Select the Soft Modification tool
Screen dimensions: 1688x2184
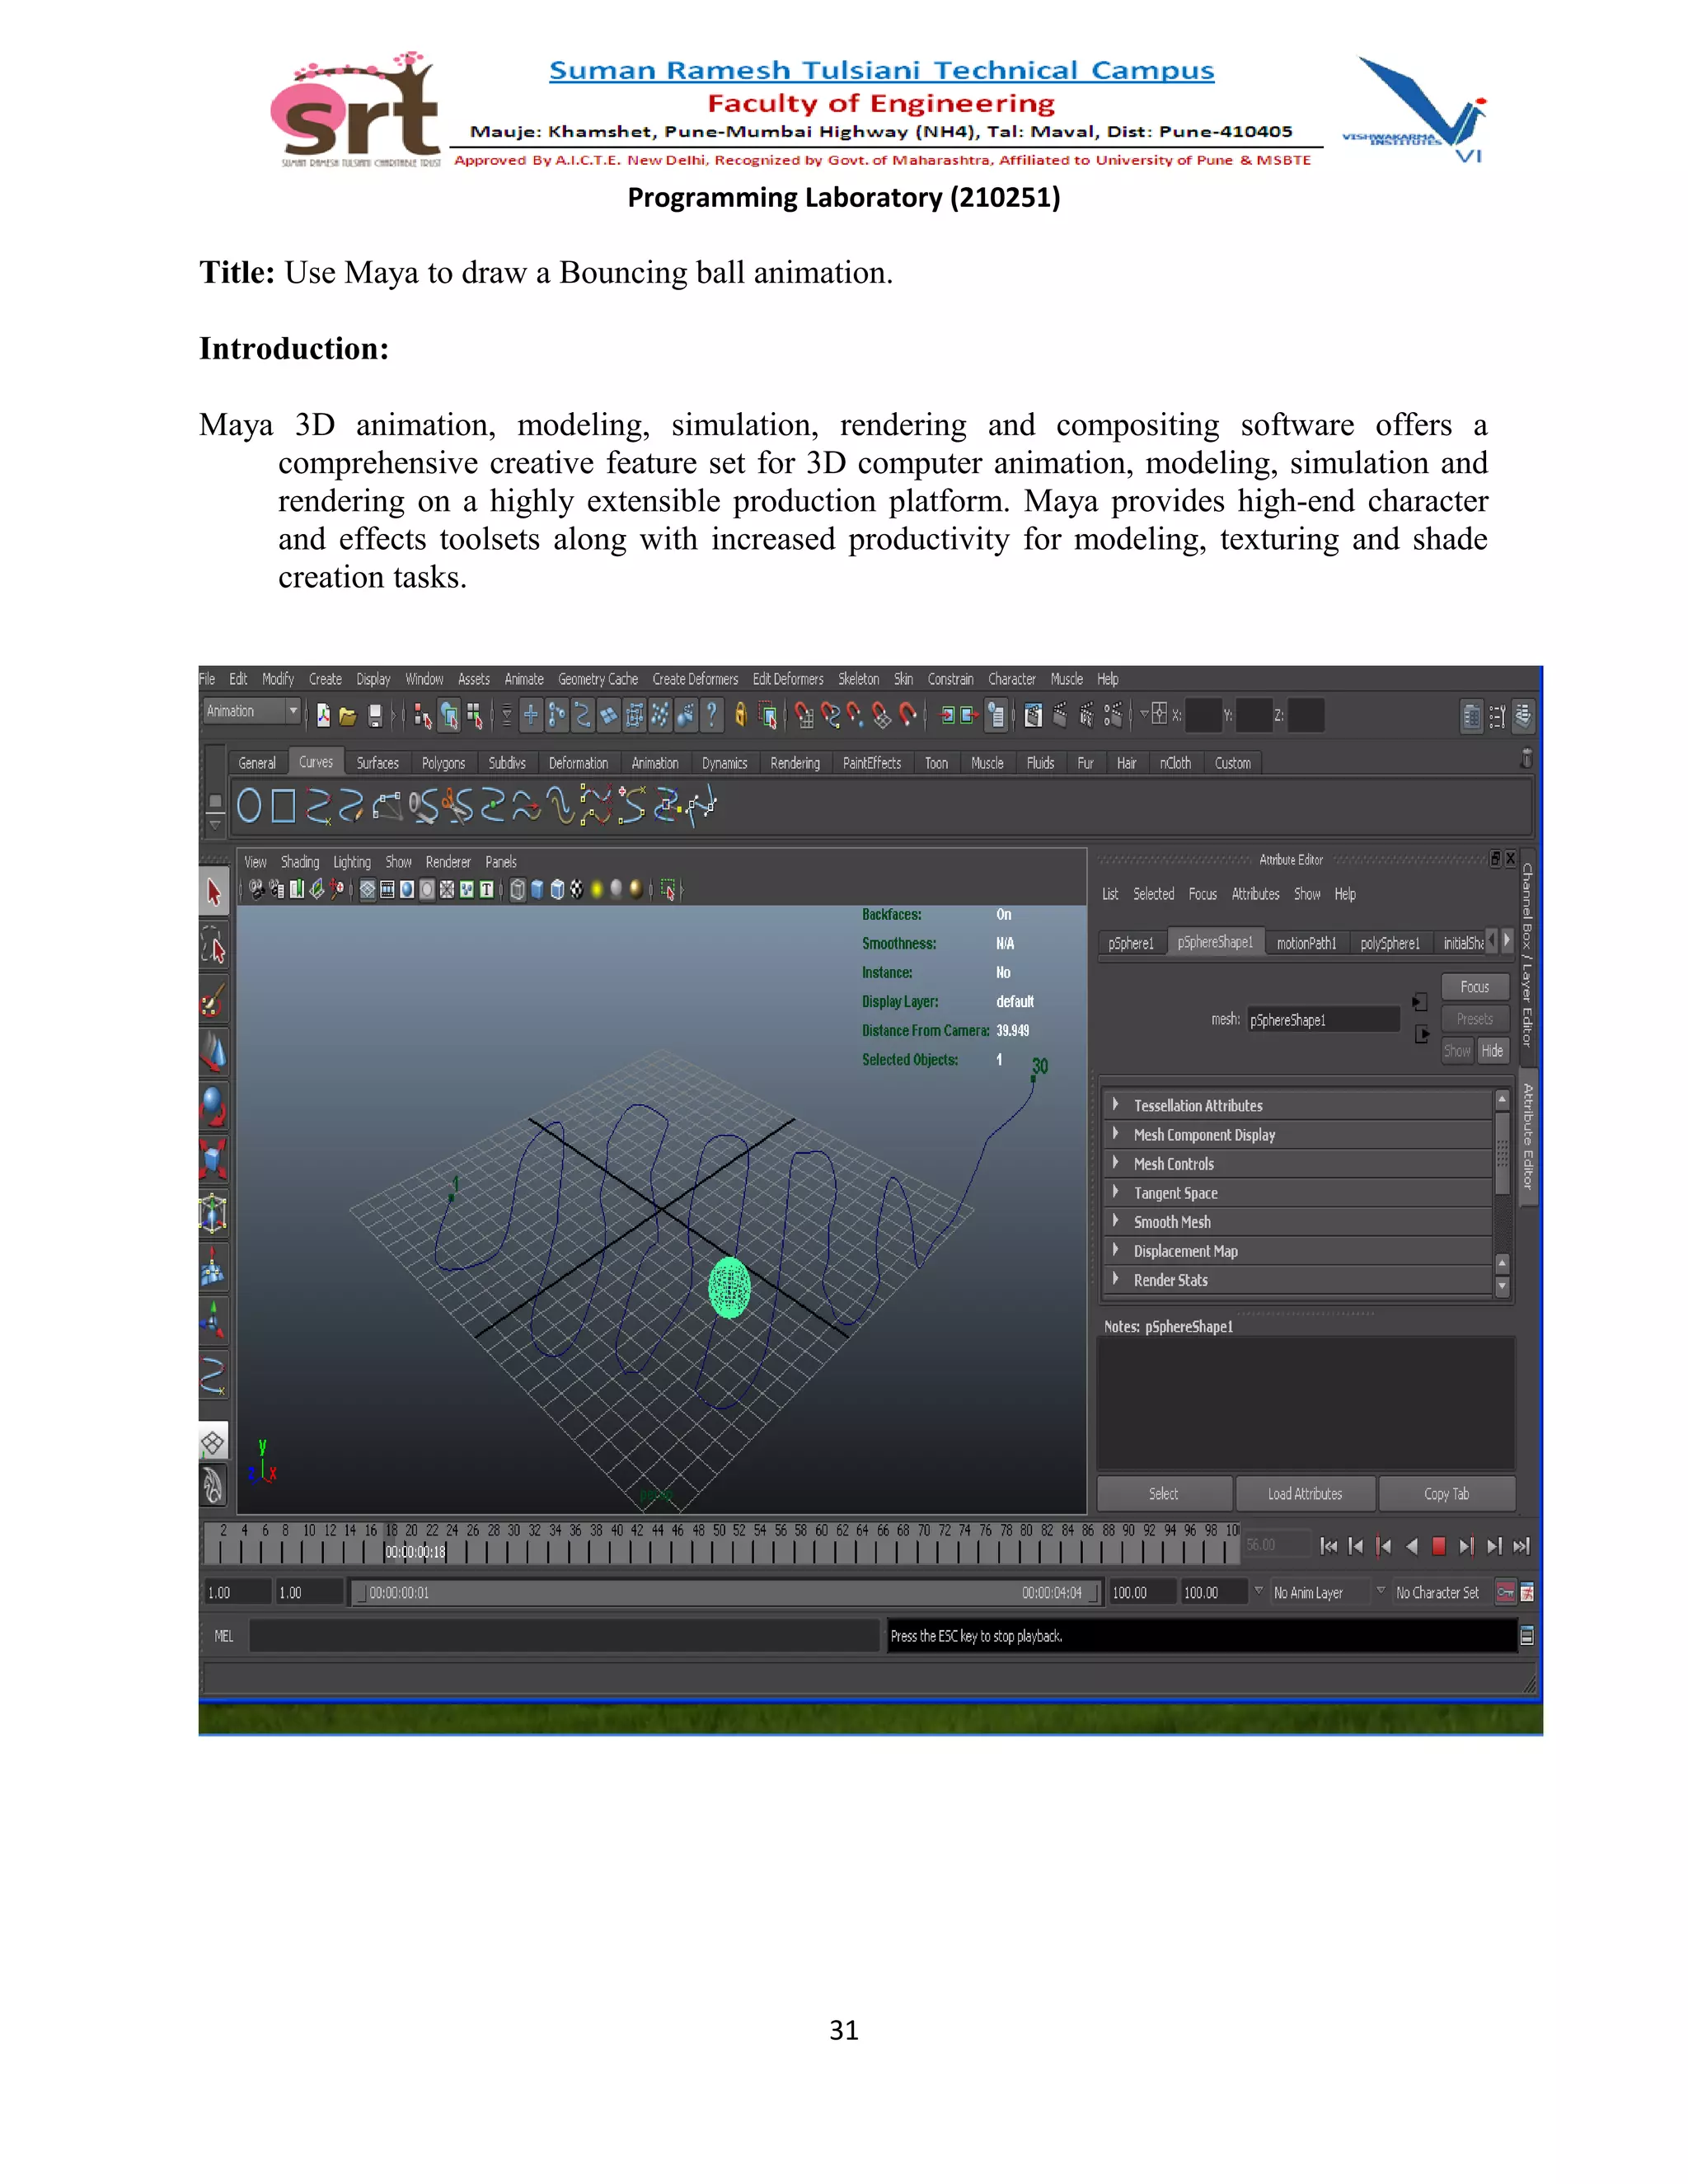[214, 1268]
